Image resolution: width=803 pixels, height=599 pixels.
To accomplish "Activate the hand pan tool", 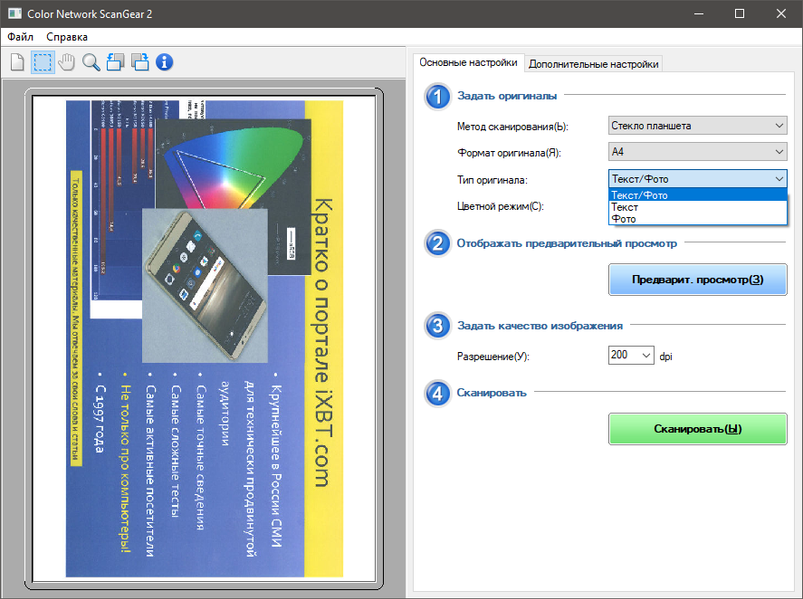I will click(67, 62).
